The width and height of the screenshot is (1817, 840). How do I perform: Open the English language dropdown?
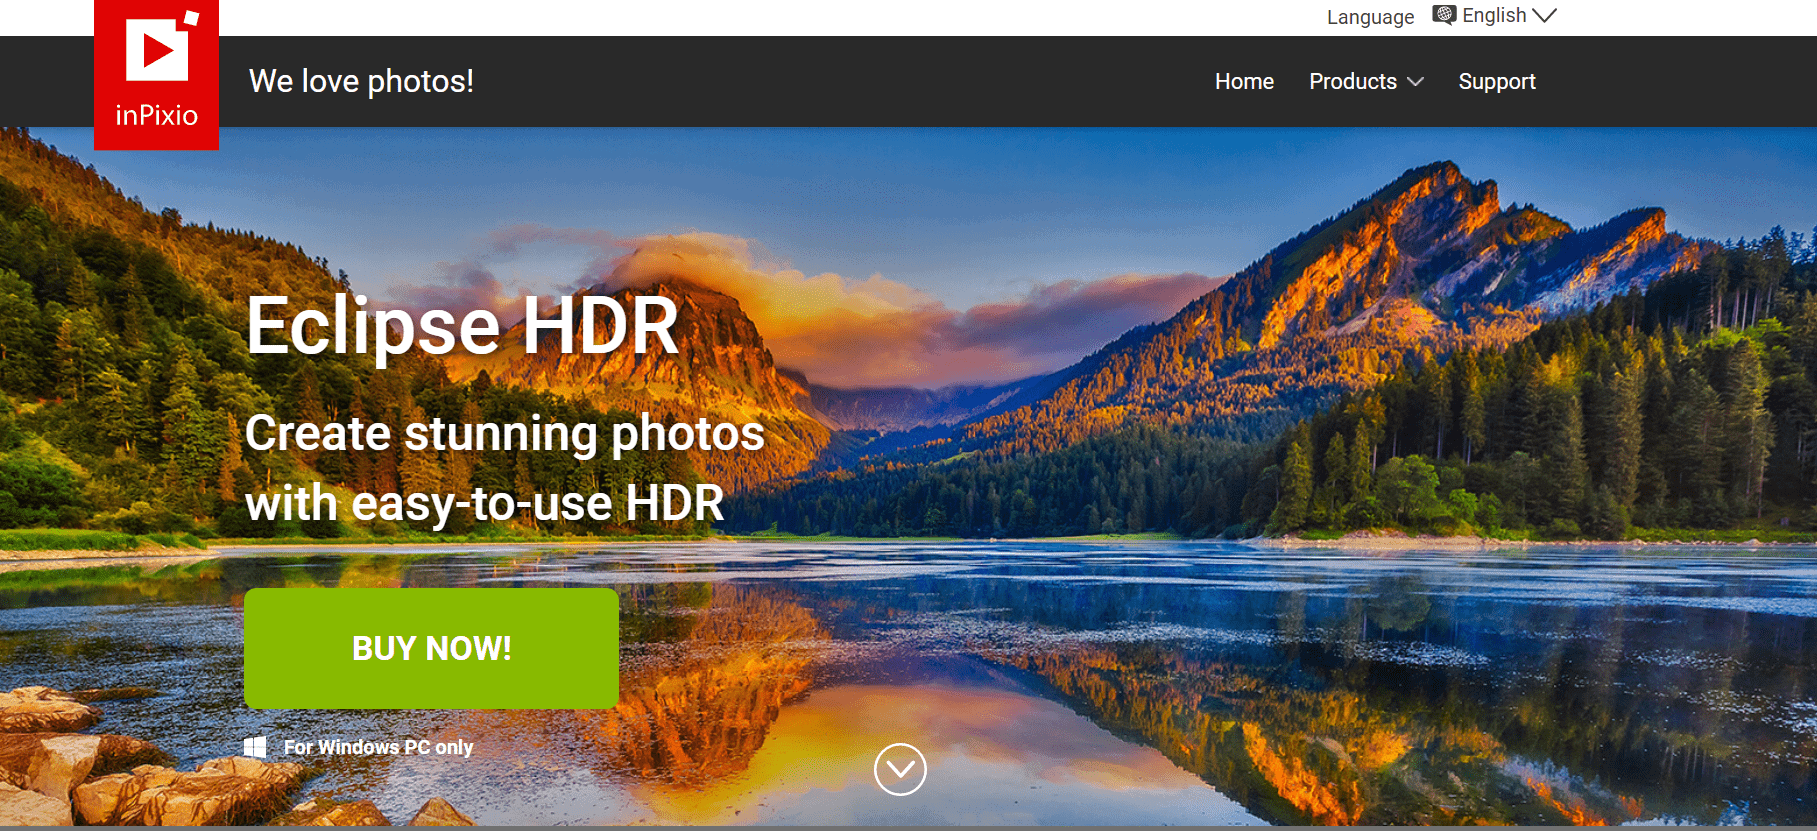[x=1494, y=15]
